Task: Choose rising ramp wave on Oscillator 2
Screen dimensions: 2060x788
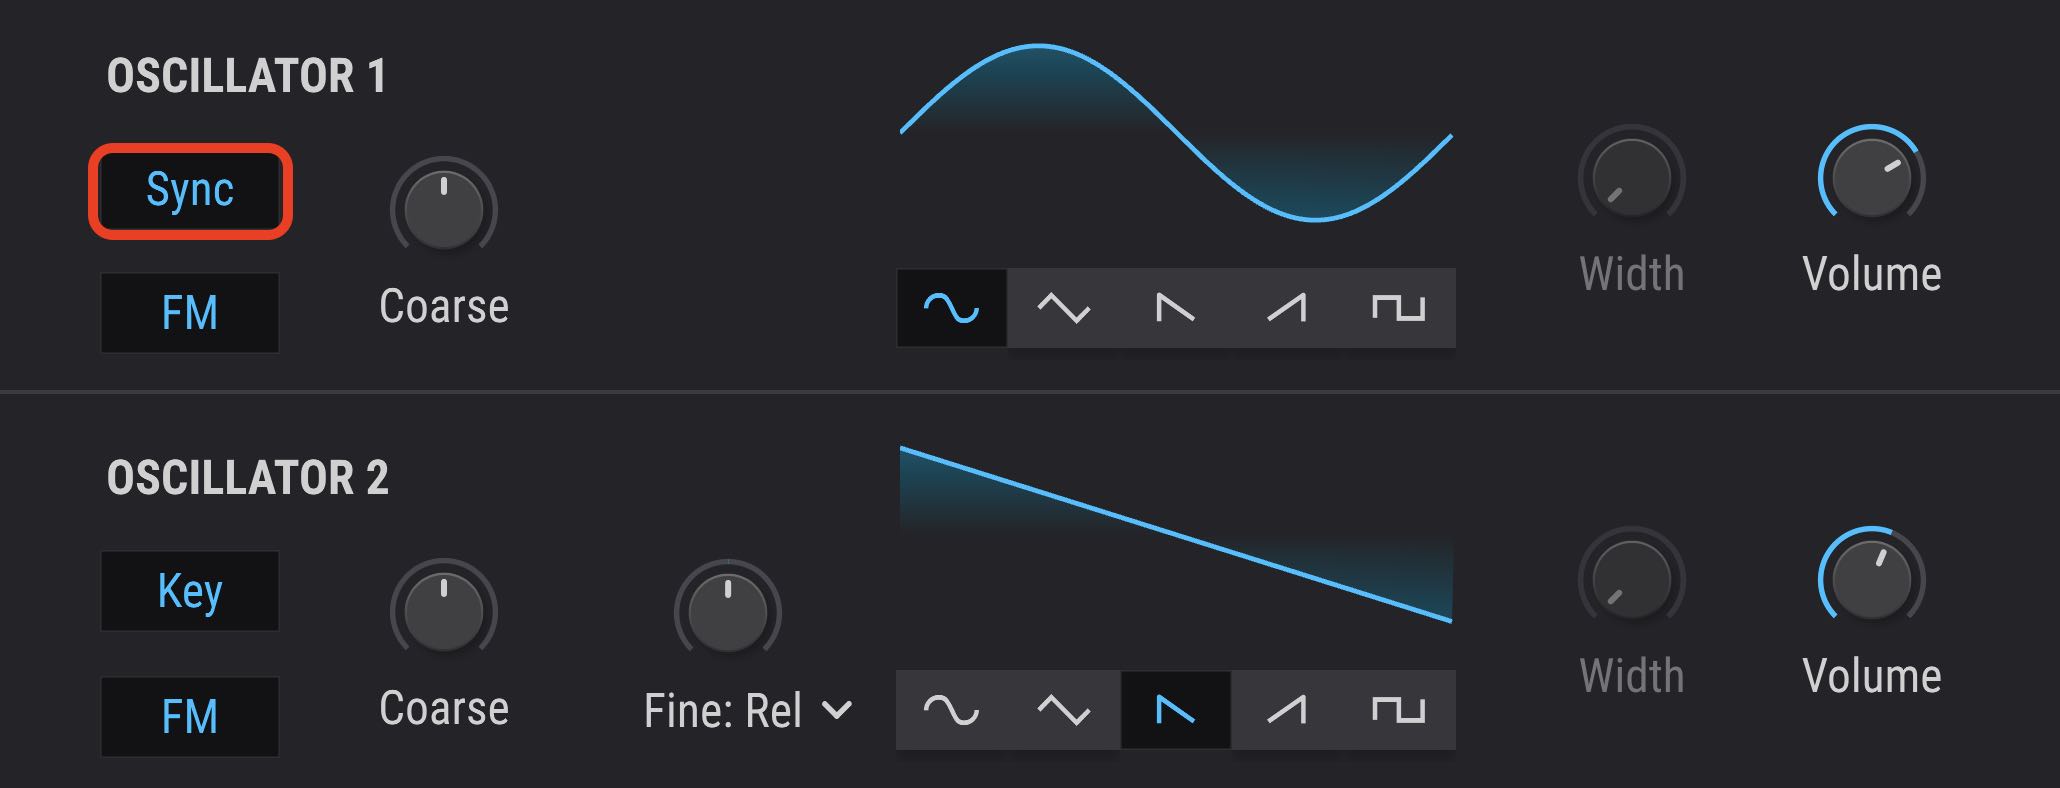Action: coord(1287,710)
